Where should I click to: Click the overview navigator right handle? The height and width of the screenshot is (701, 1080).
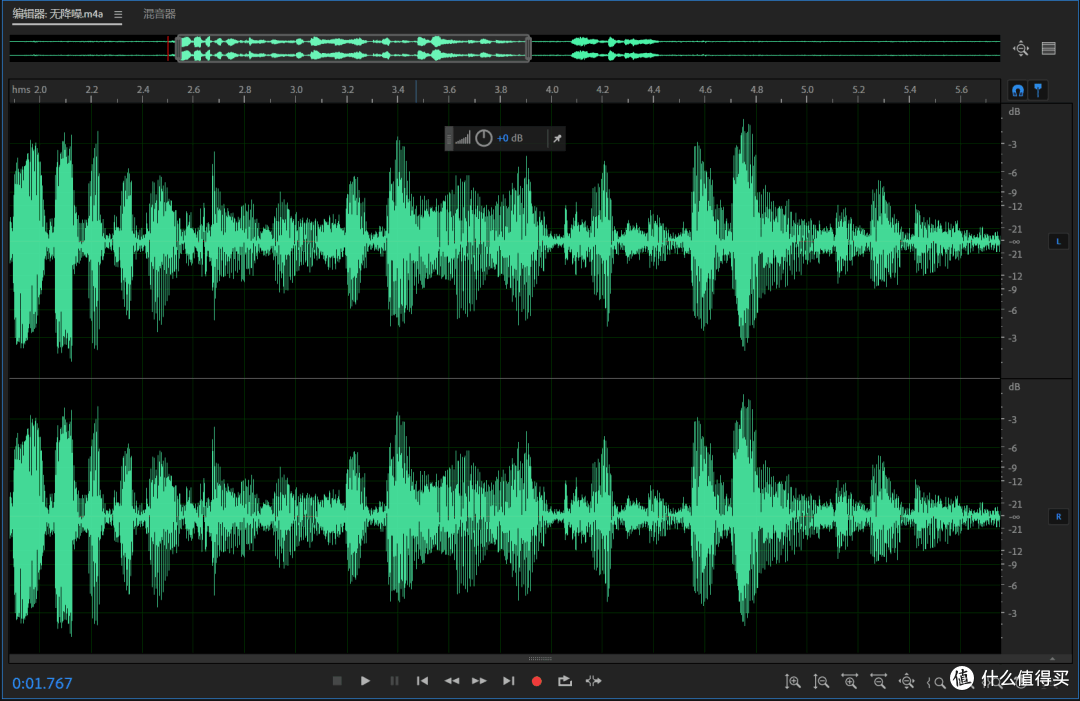point(528,48)
